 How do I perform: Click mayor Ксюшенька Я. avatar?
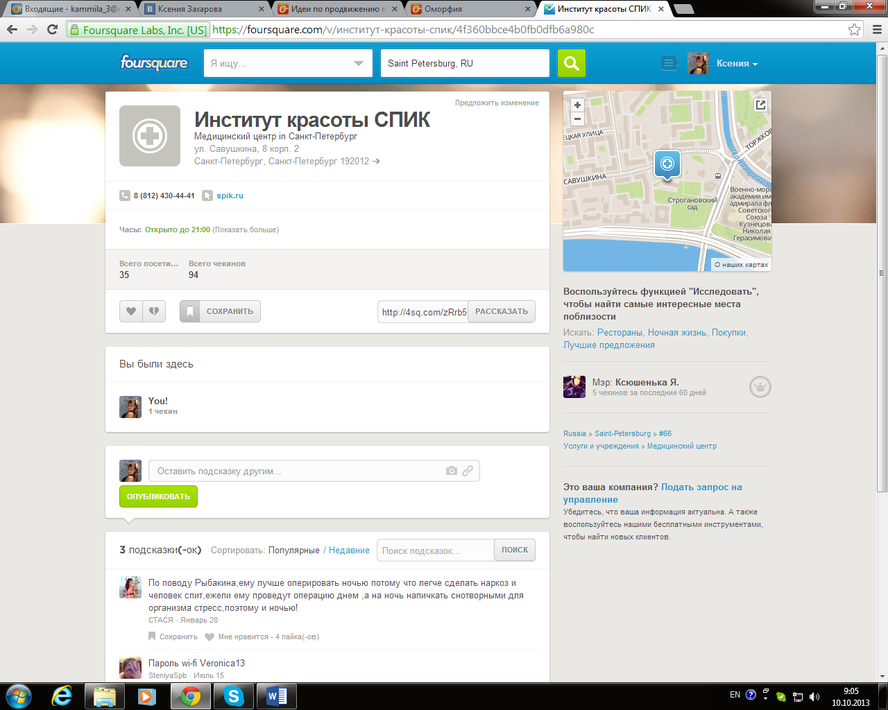click(x=574, y=387)
